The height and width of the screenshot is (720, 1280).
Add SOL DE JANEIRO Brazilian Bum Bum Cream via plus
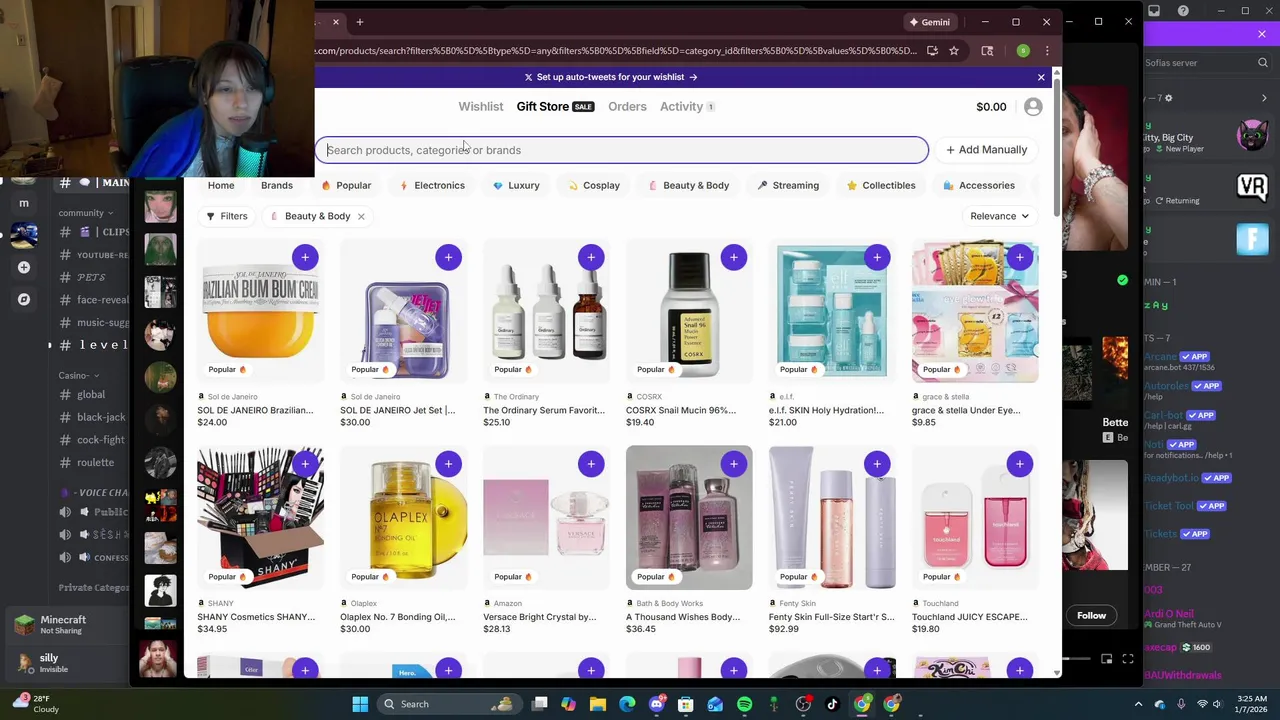click(x=305, y=257)
